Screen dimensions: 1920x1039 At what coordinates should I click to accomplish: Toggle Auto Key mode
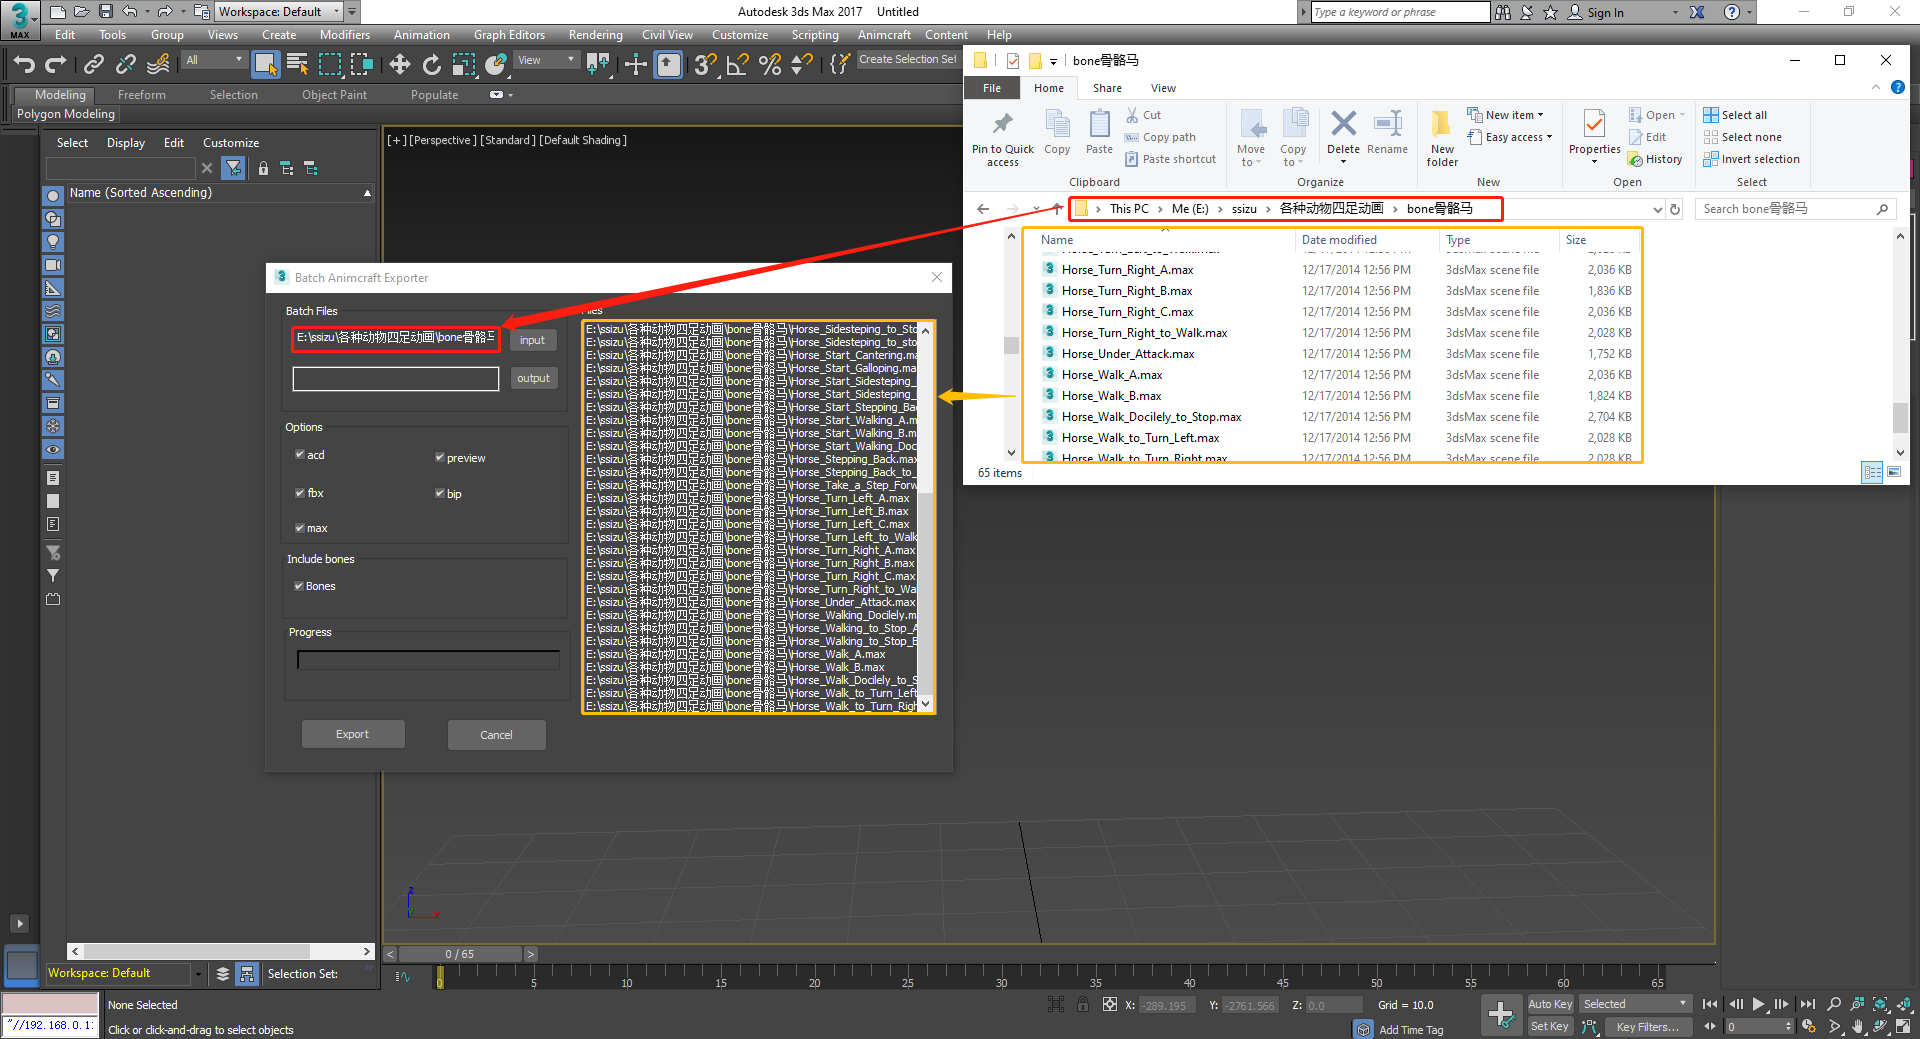pyautogui.click(x=1550, y=1004)
